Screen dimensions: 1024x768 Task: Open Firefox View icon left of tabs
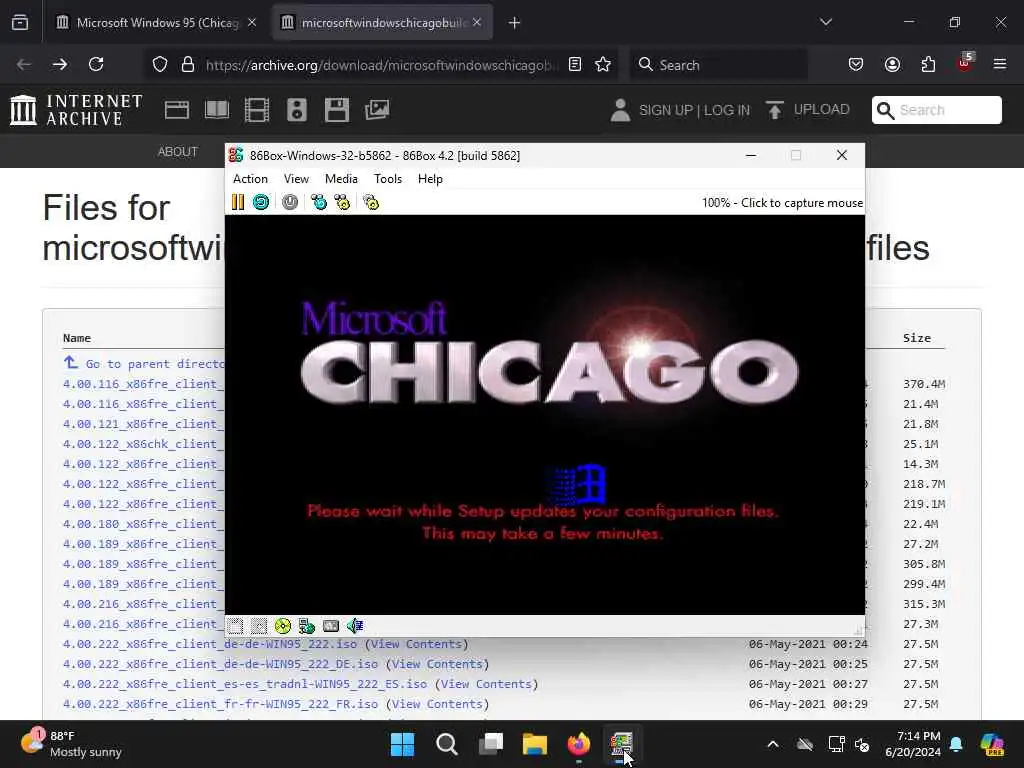tap(20, 23)
